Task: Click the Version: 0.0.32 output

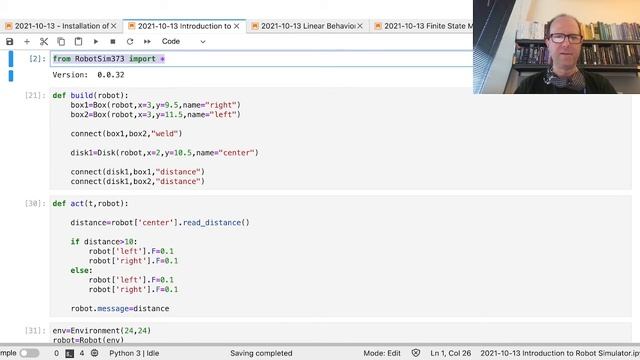Action: tap(88, 75)
